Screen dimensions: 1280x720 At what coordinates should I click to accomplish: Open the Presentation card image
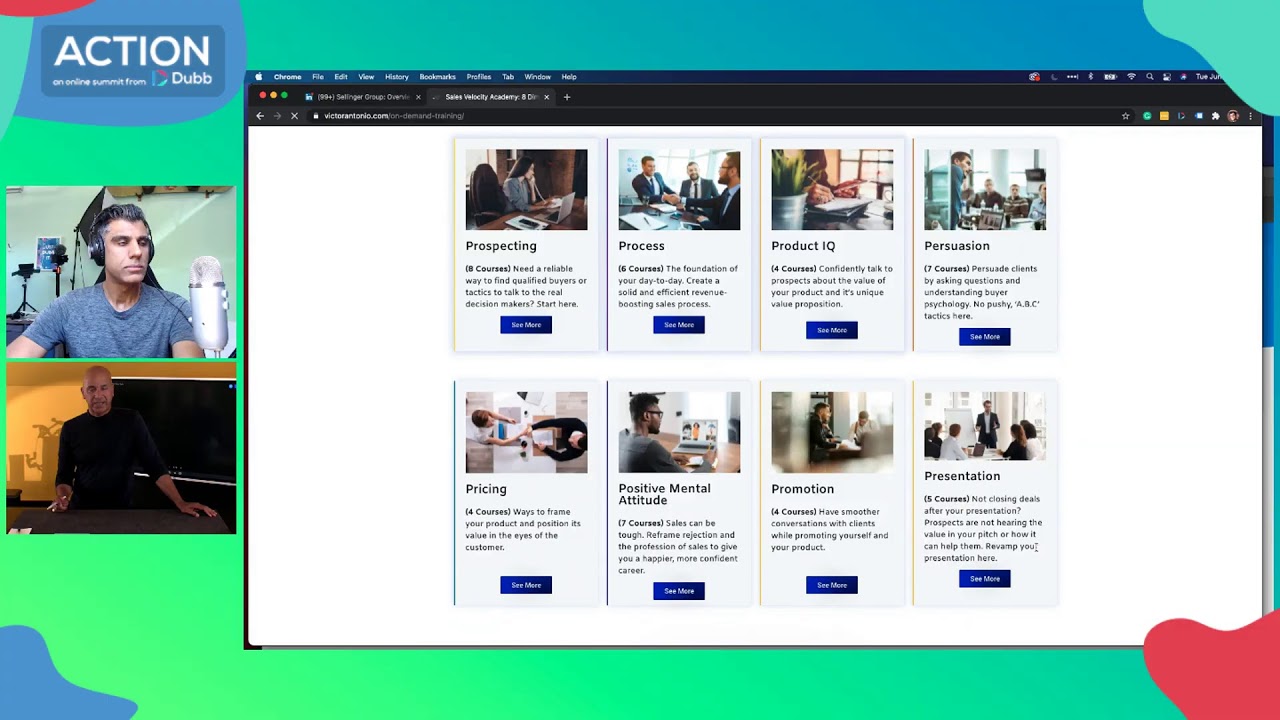click(x=985, y=426)
